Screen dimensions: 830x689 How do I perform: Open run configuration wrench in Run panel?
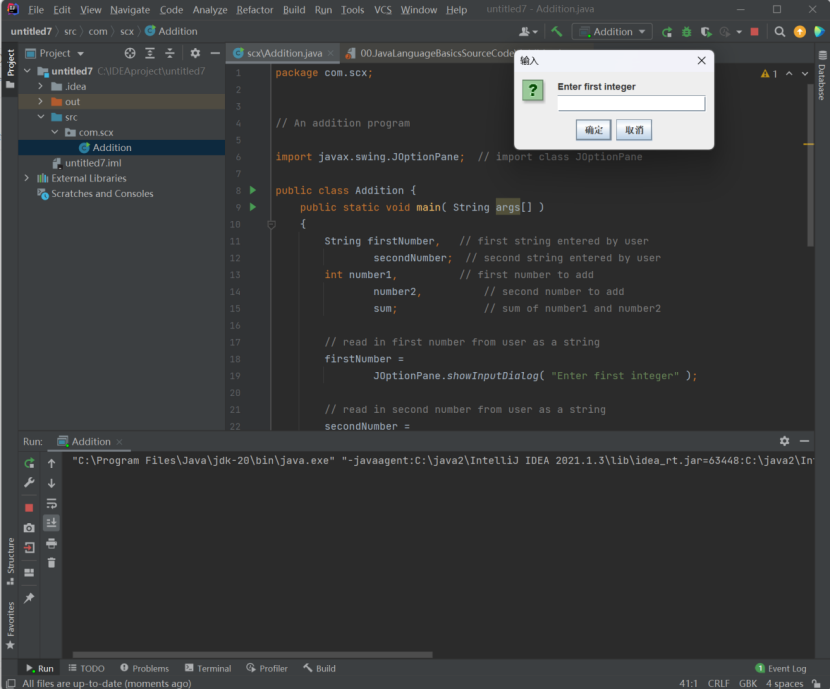29,482
